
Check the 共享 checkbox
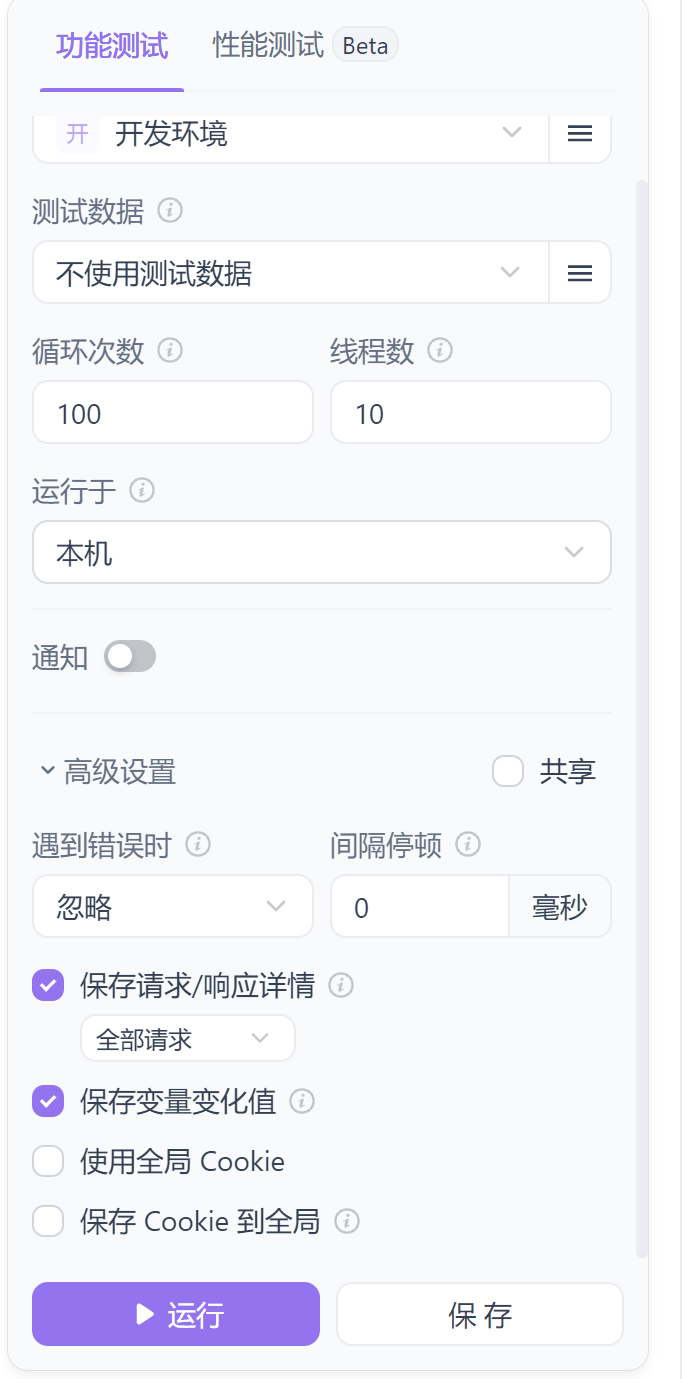pos(508,771)
